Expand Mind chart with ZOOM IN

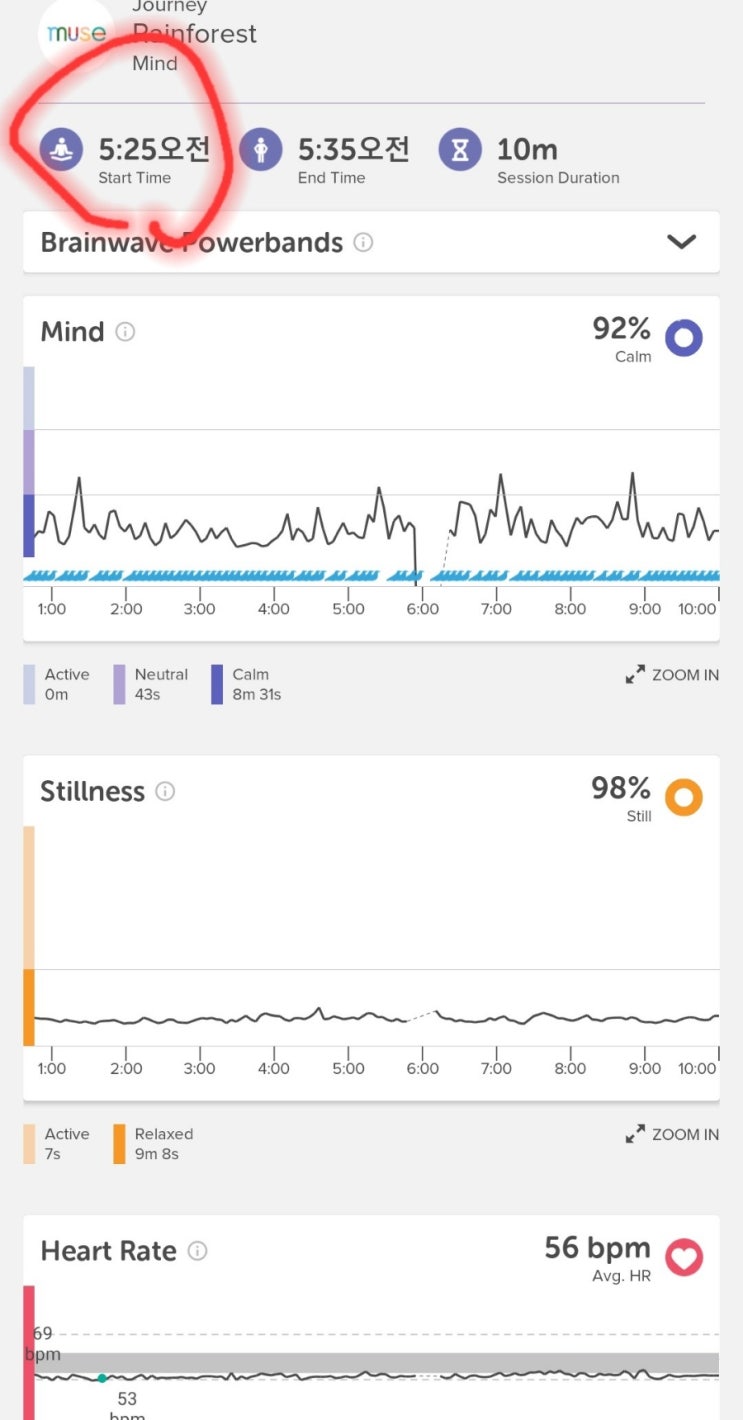tap(672, 675)
